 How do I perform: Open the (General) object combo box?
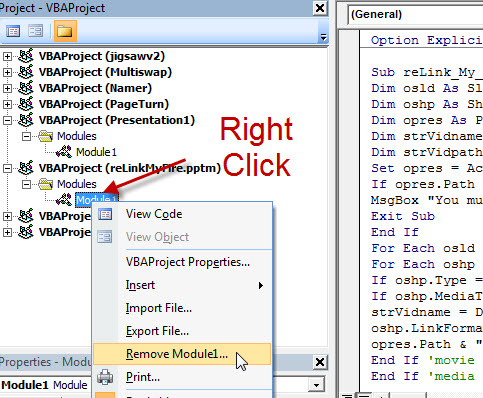(416, 15)
